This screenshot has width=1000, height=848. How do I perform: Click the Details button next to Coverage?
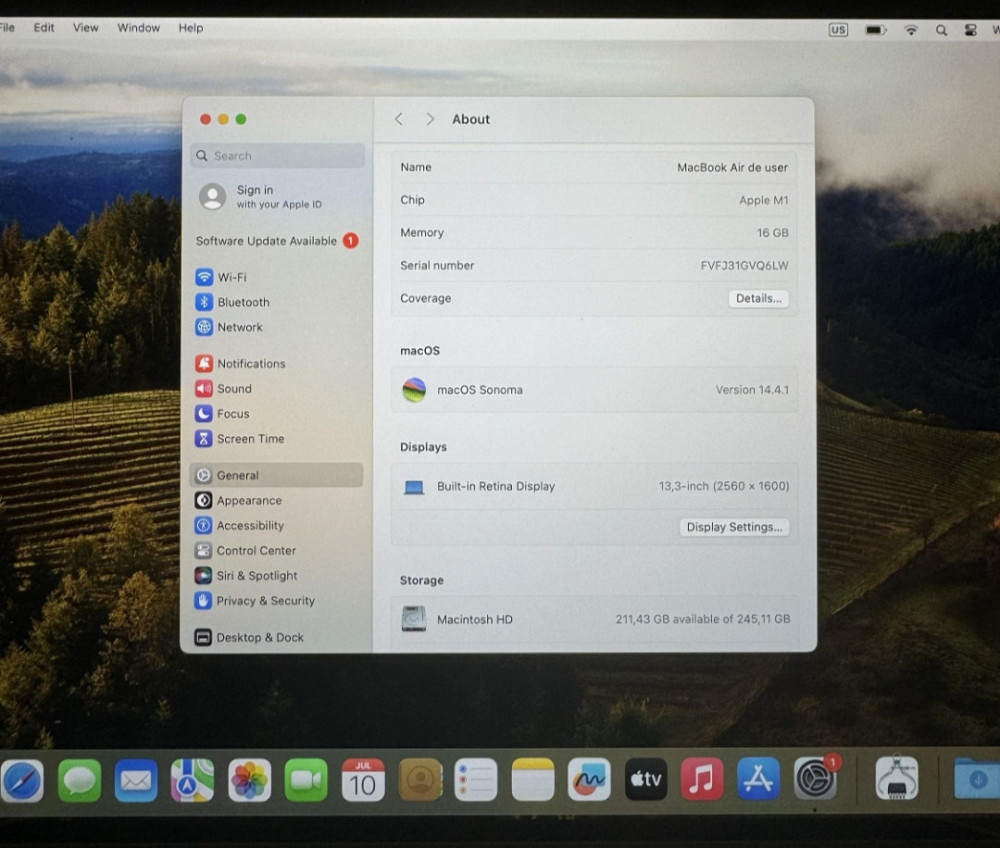coord(758,298)
